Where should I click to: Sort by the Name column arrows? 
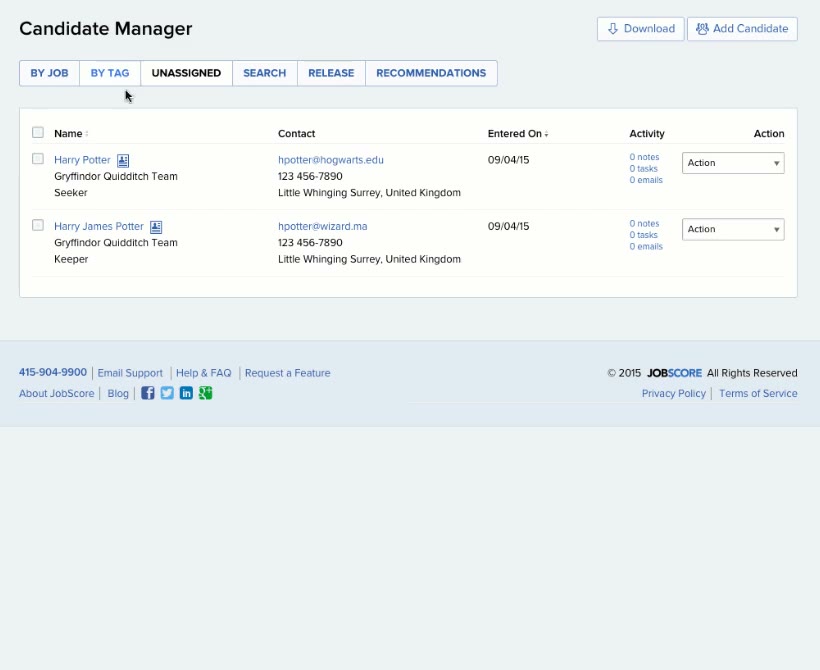[87, 134]
